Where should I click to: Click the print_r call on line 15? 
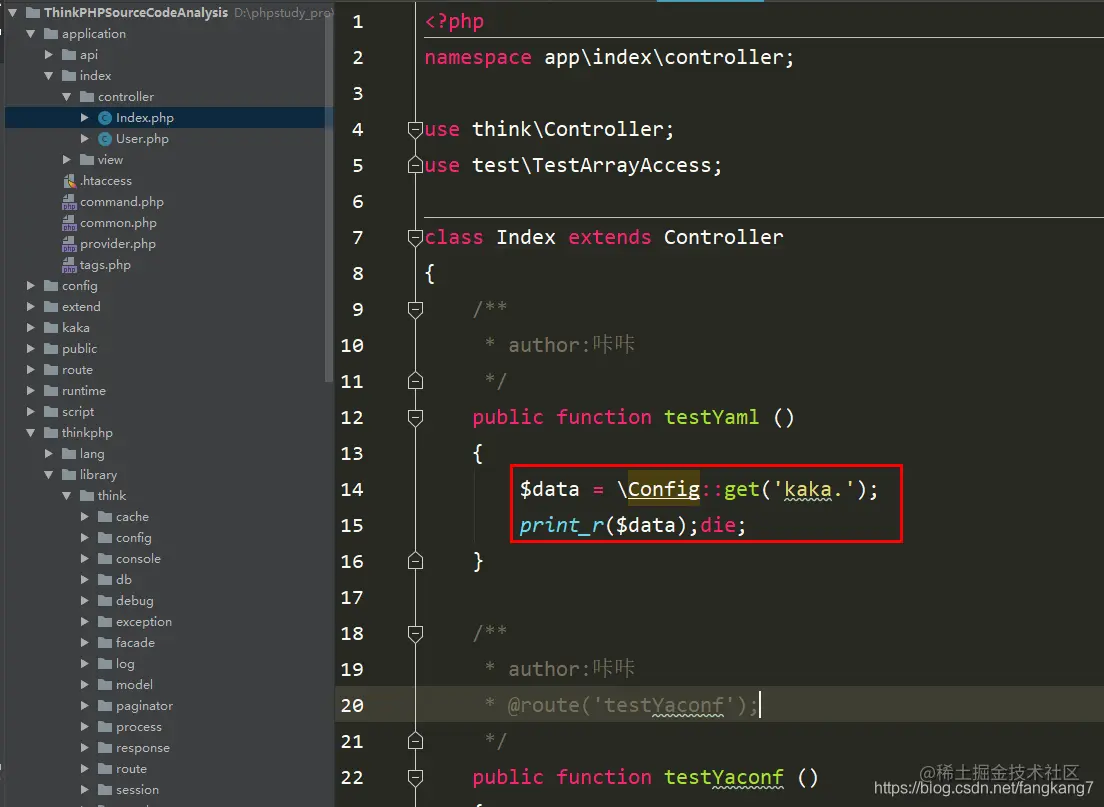click(561, 525)
